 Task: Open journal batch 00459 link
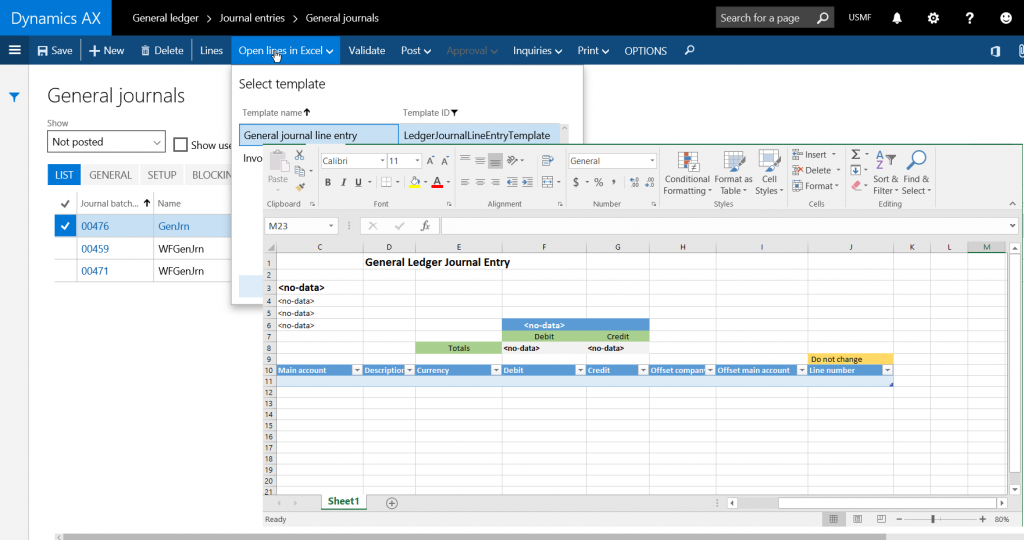pos(95,249)
